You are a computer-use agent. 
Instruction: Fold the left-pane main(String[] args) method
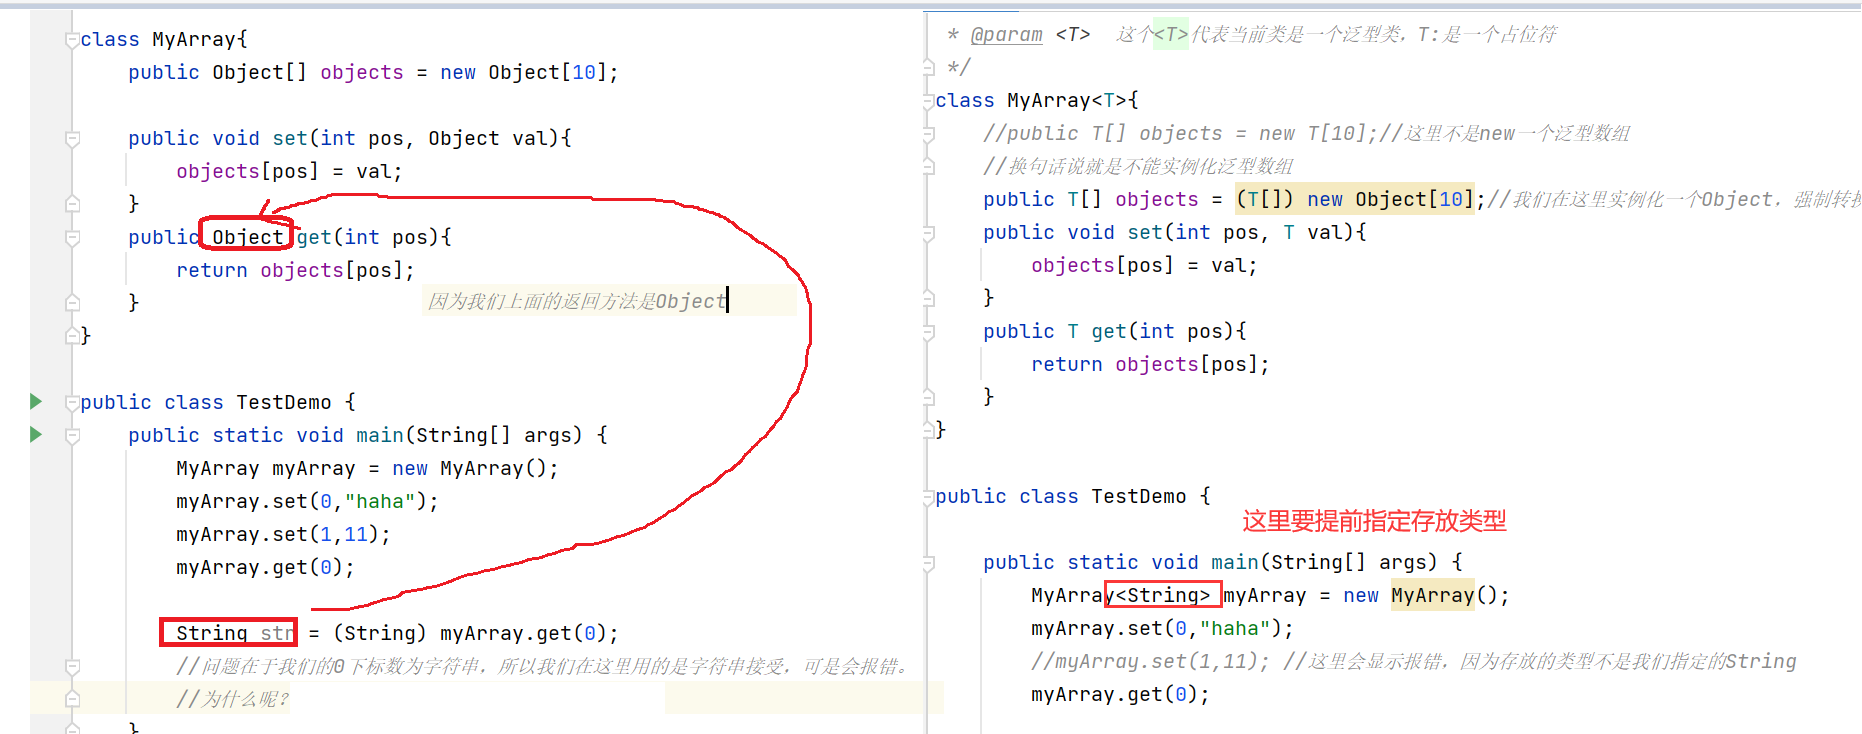click(x=72, y=436)
